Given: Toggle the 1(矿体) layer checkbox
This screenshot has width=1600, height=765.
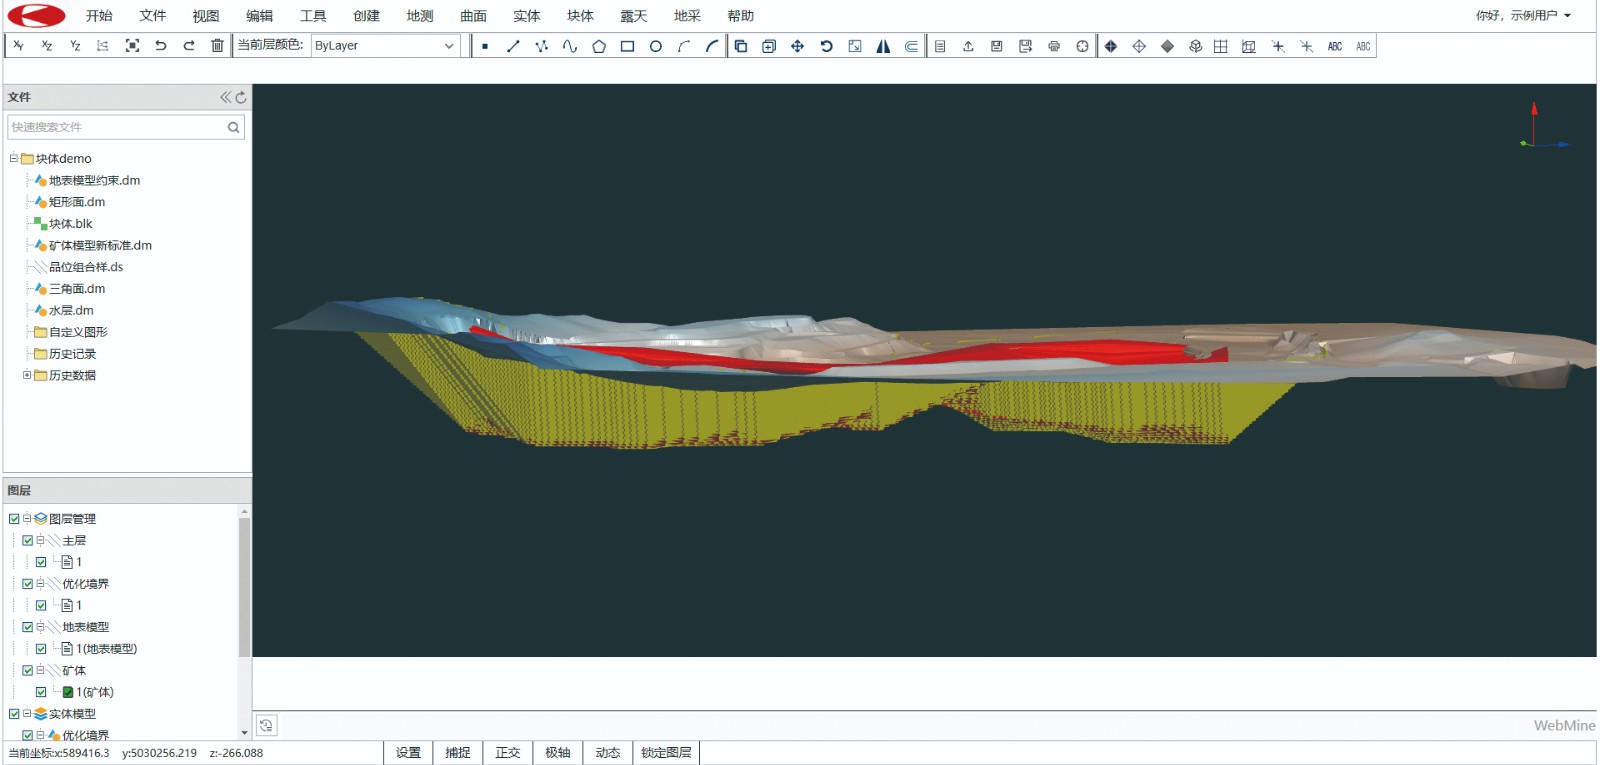Looking at the screenshot, I should coord(41,692).
